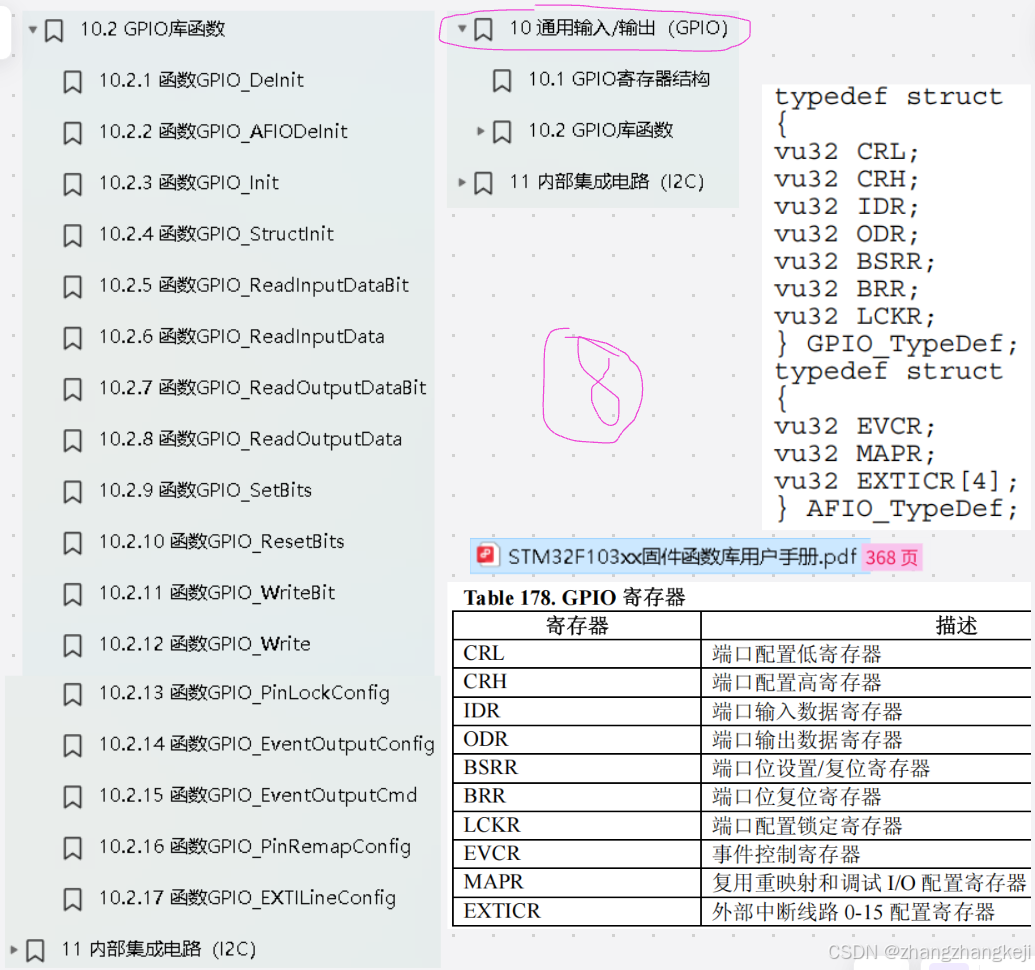Open 10.2.9 函数GPIO_SetBits bookmark
Viewport: 1035px width, 970px height.
205,490
